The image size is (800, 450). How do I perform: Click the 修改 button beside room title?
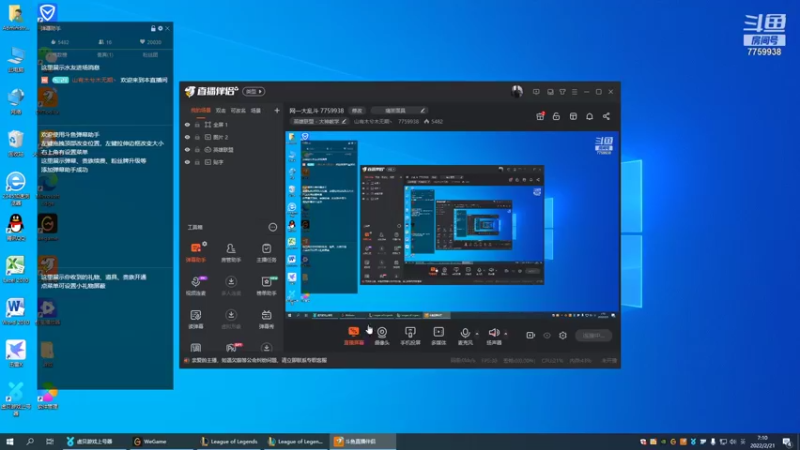(357, 110)
